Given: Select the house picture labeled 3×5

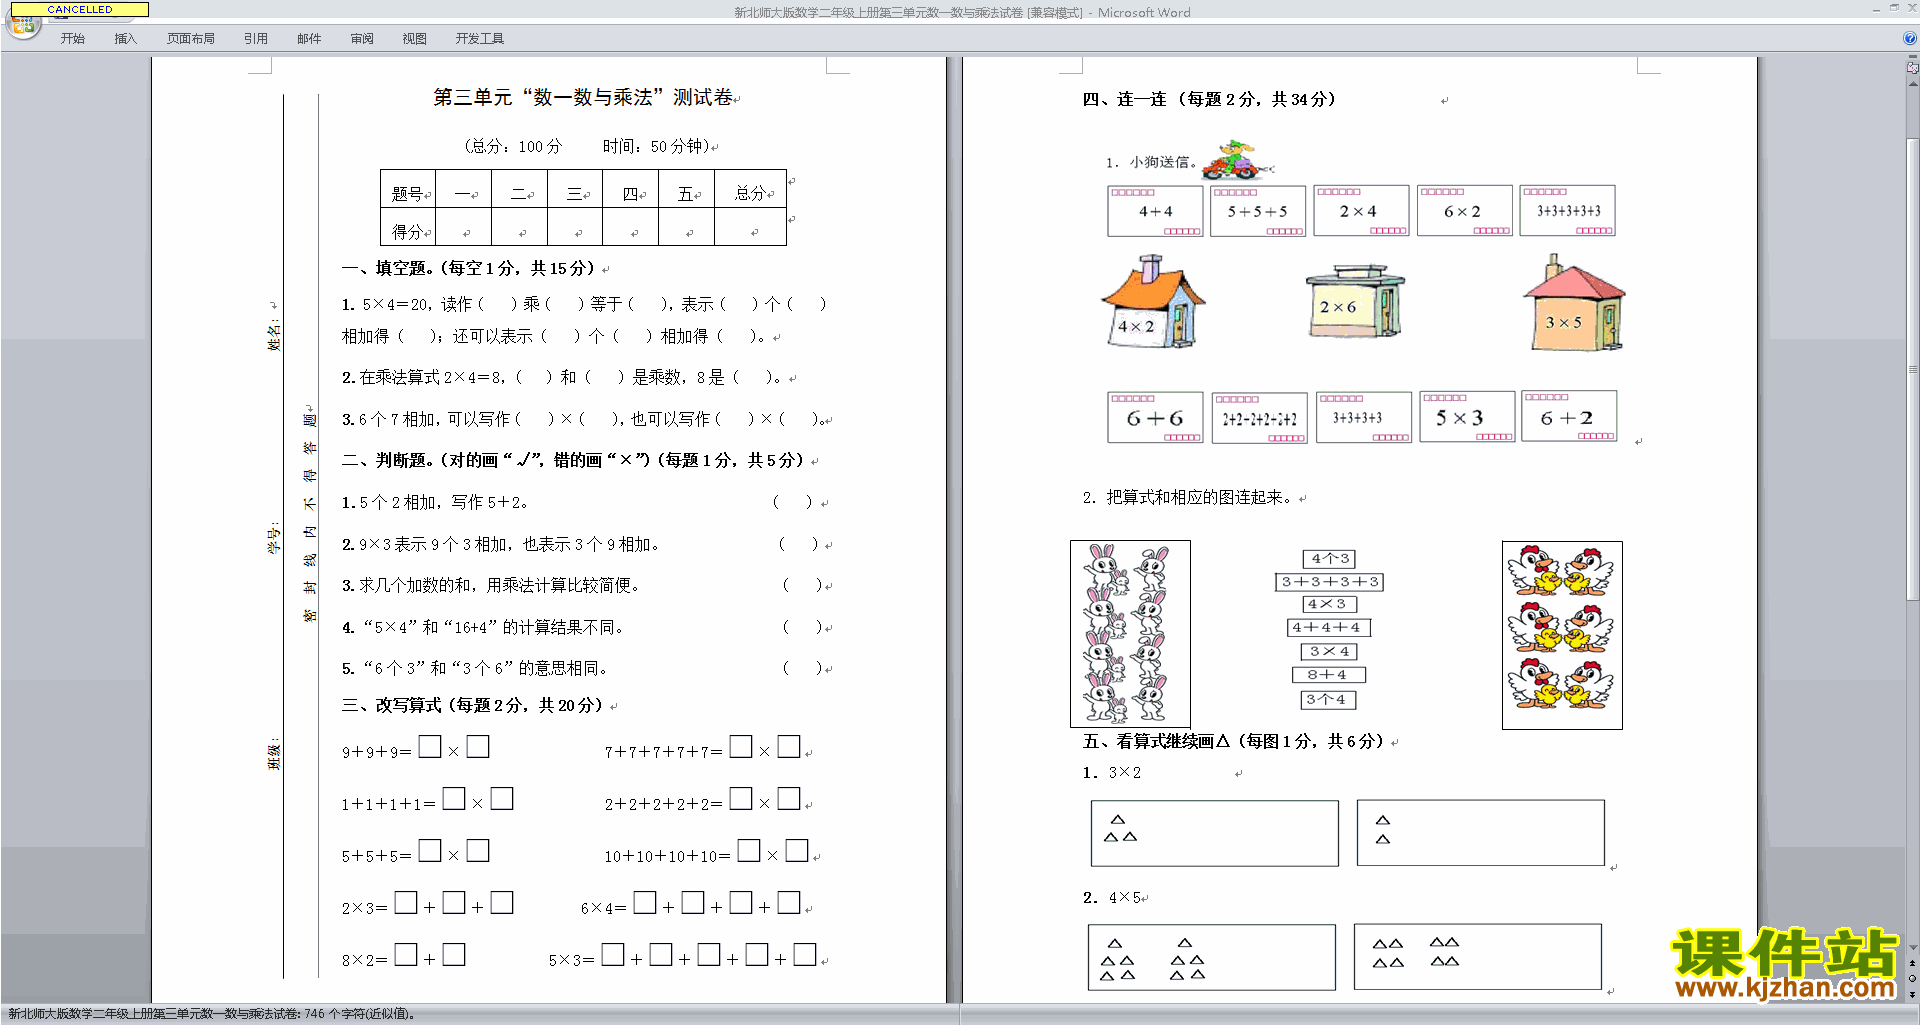Looking at the screenshot, I should coord(1573,303).
